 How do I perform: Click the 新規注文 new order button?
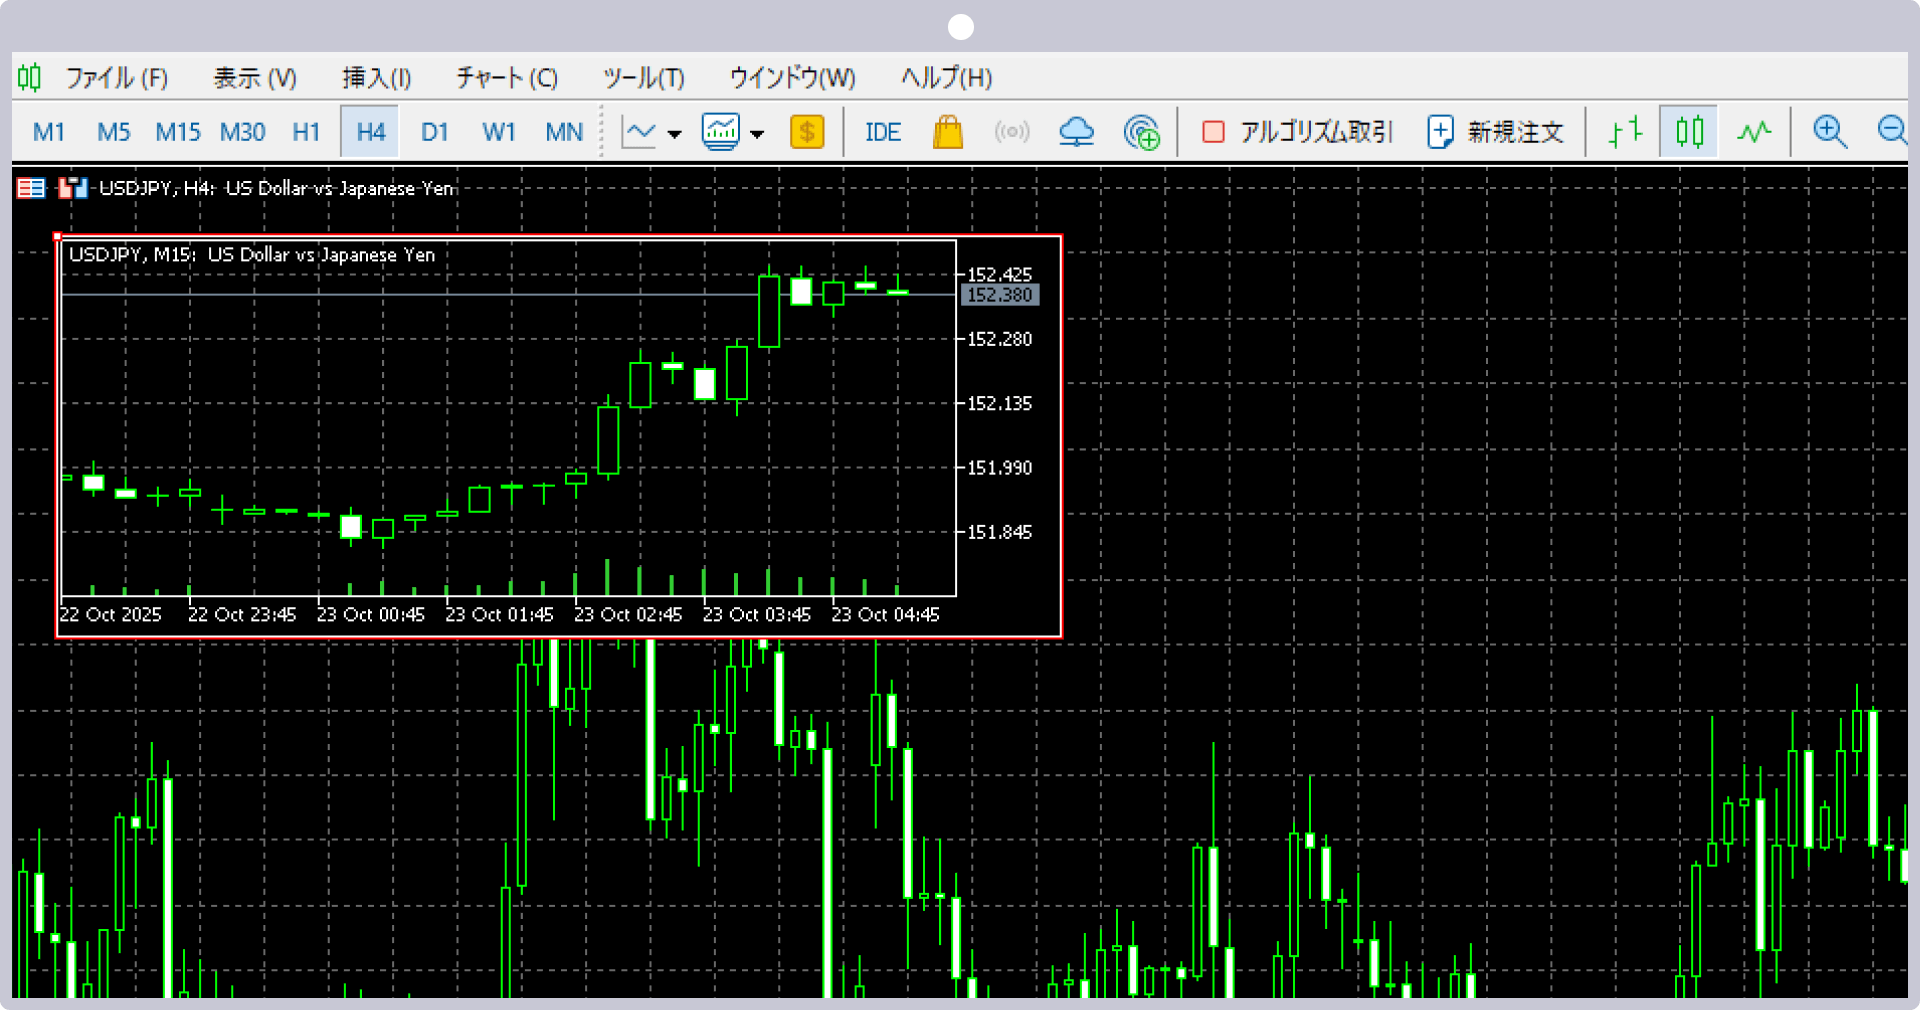pos(1496,132)
